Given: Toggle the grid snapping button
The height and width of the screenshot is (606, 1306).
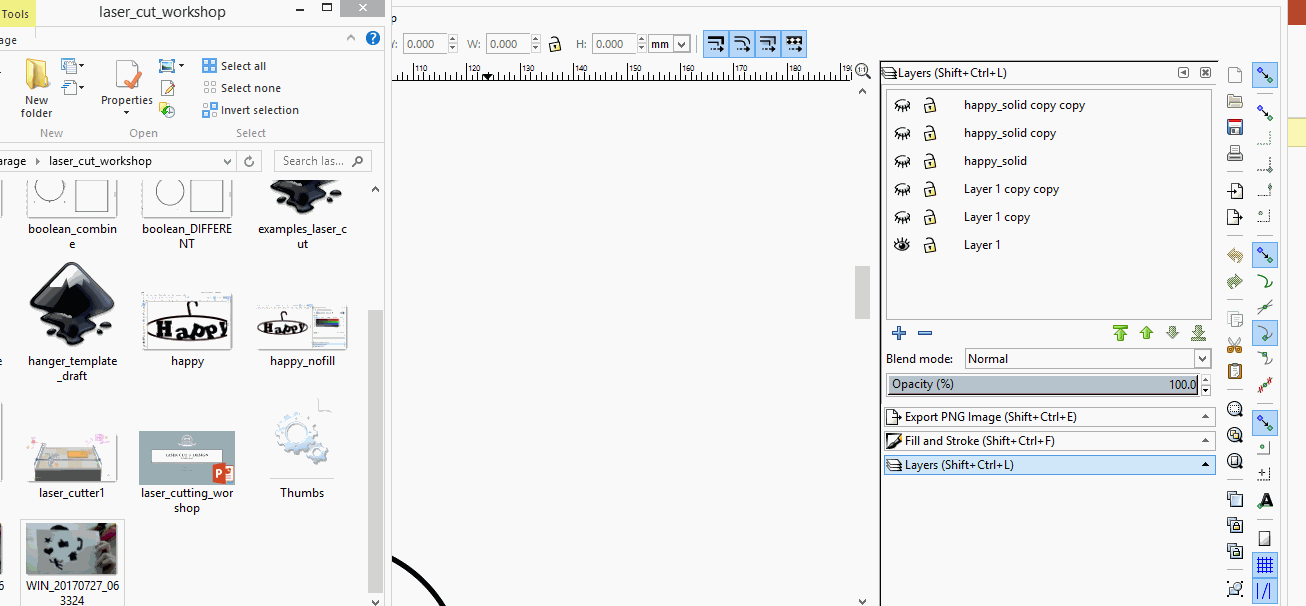Looking at the screenshot, I should tap(1265, 565).
